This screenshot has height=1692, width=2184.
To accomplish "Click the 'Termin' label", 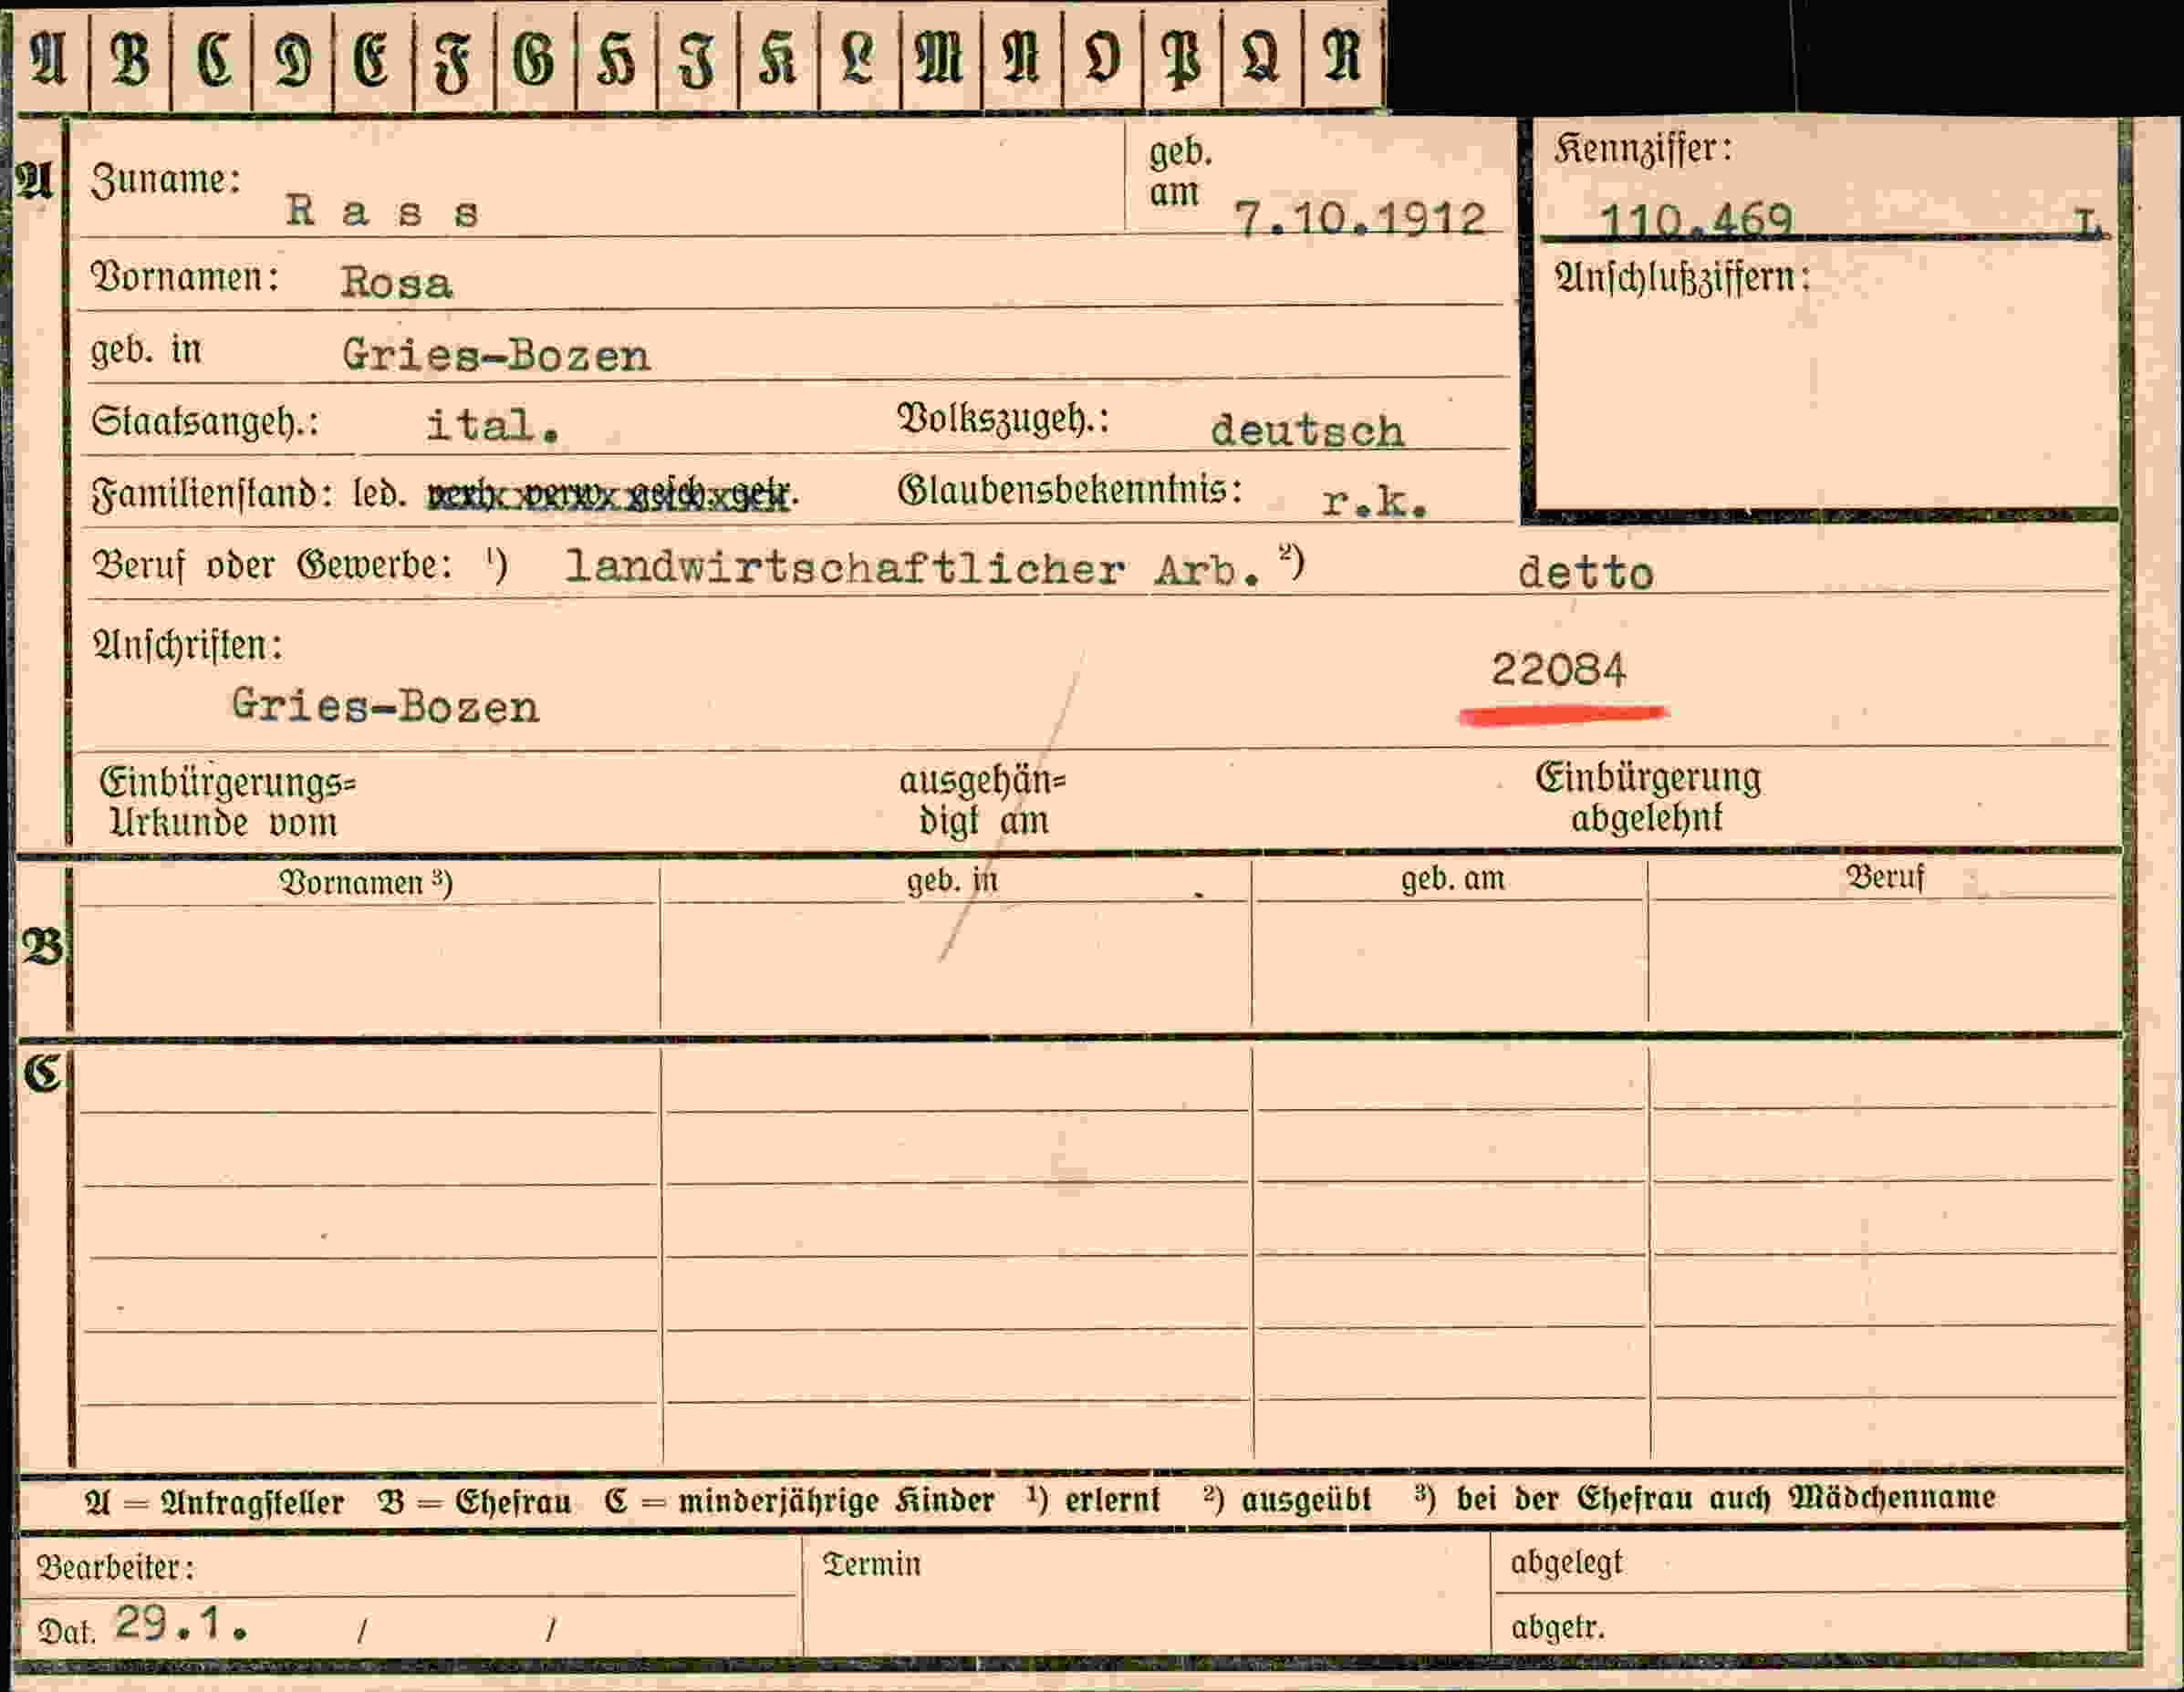I will pos(871,1564).
